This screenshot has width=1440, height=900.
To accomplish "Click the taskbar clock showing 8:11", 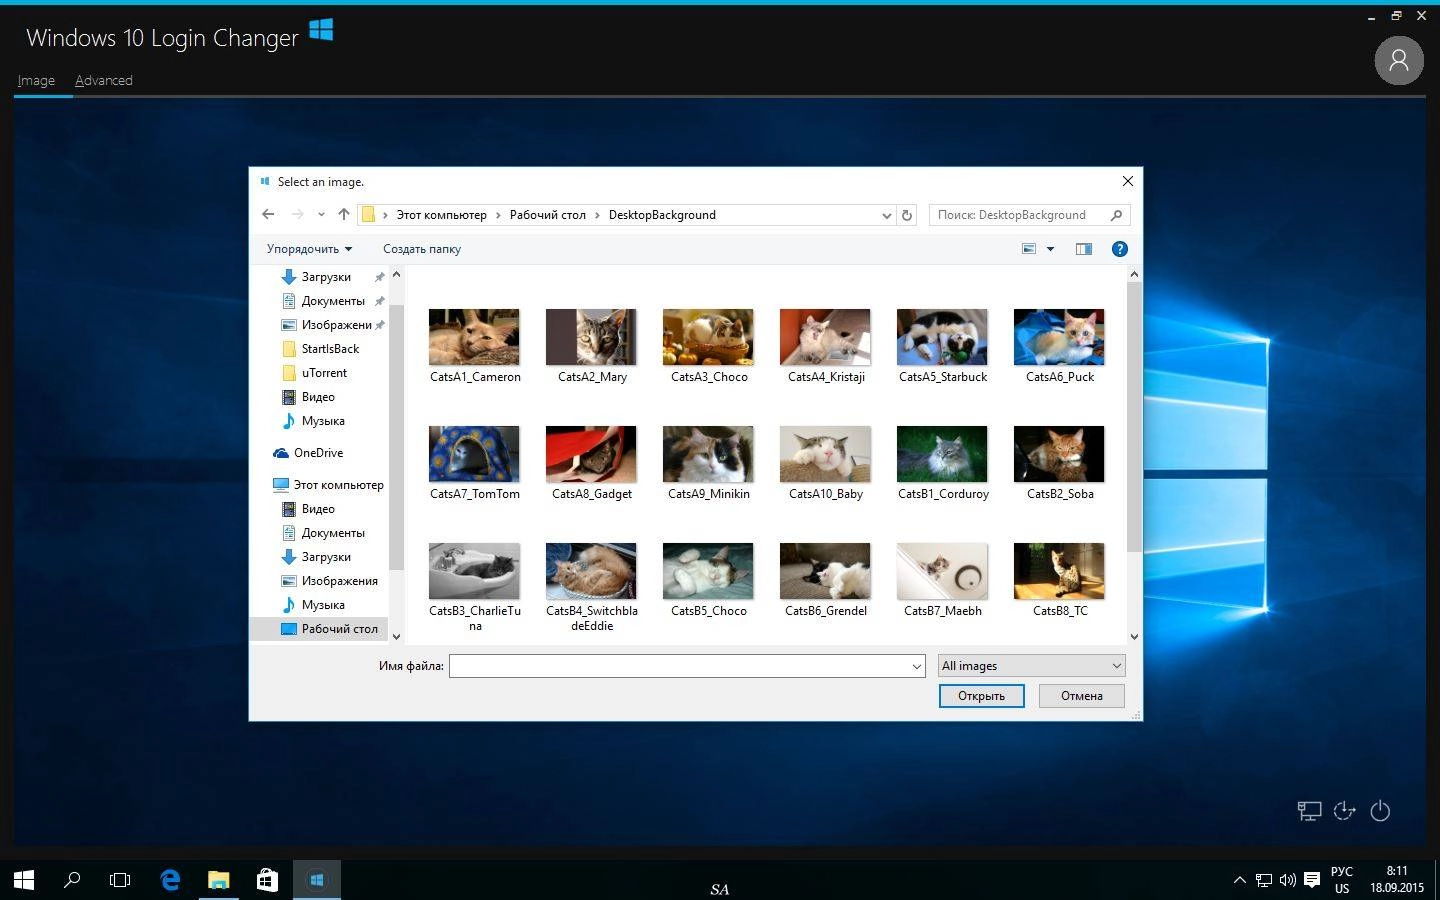I will 1397,880.
